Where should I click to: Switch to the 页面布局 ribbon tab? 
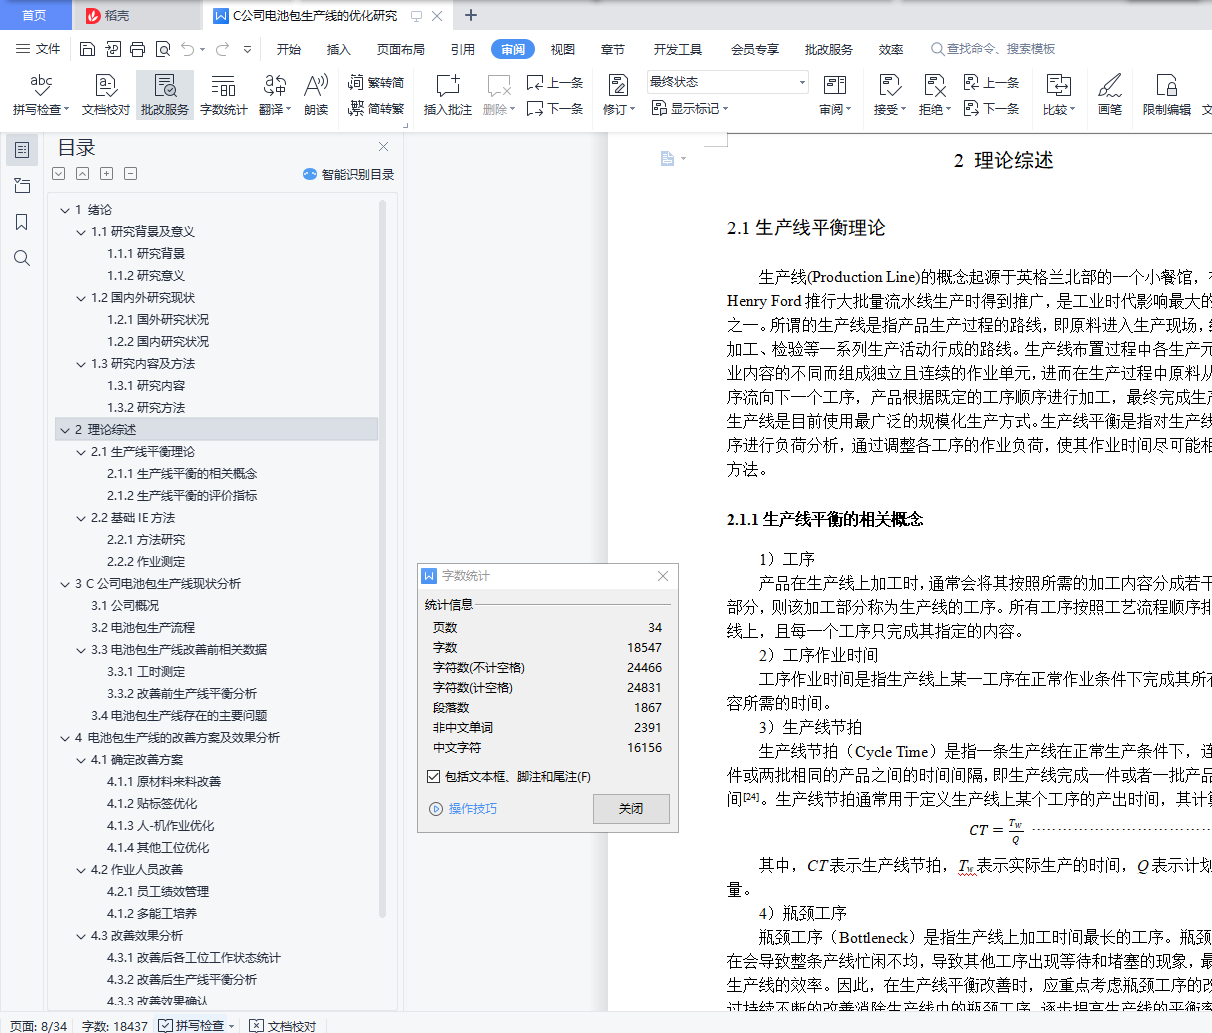(401, 49)
